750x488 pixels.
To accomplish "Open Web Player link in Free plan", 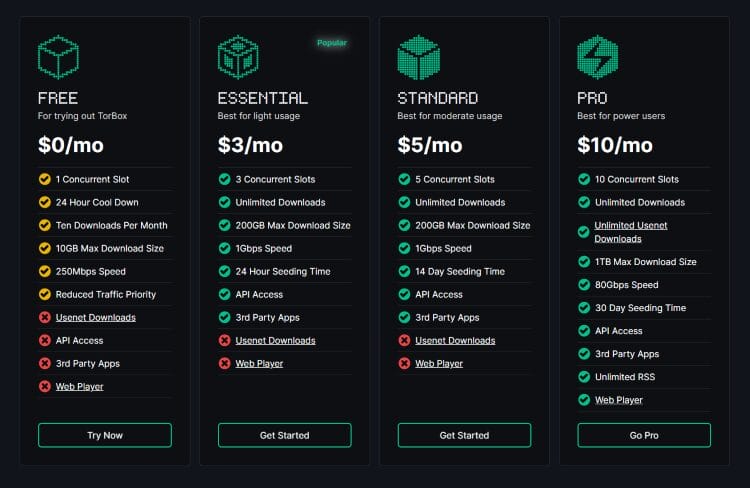I will (x=79, y=387).
